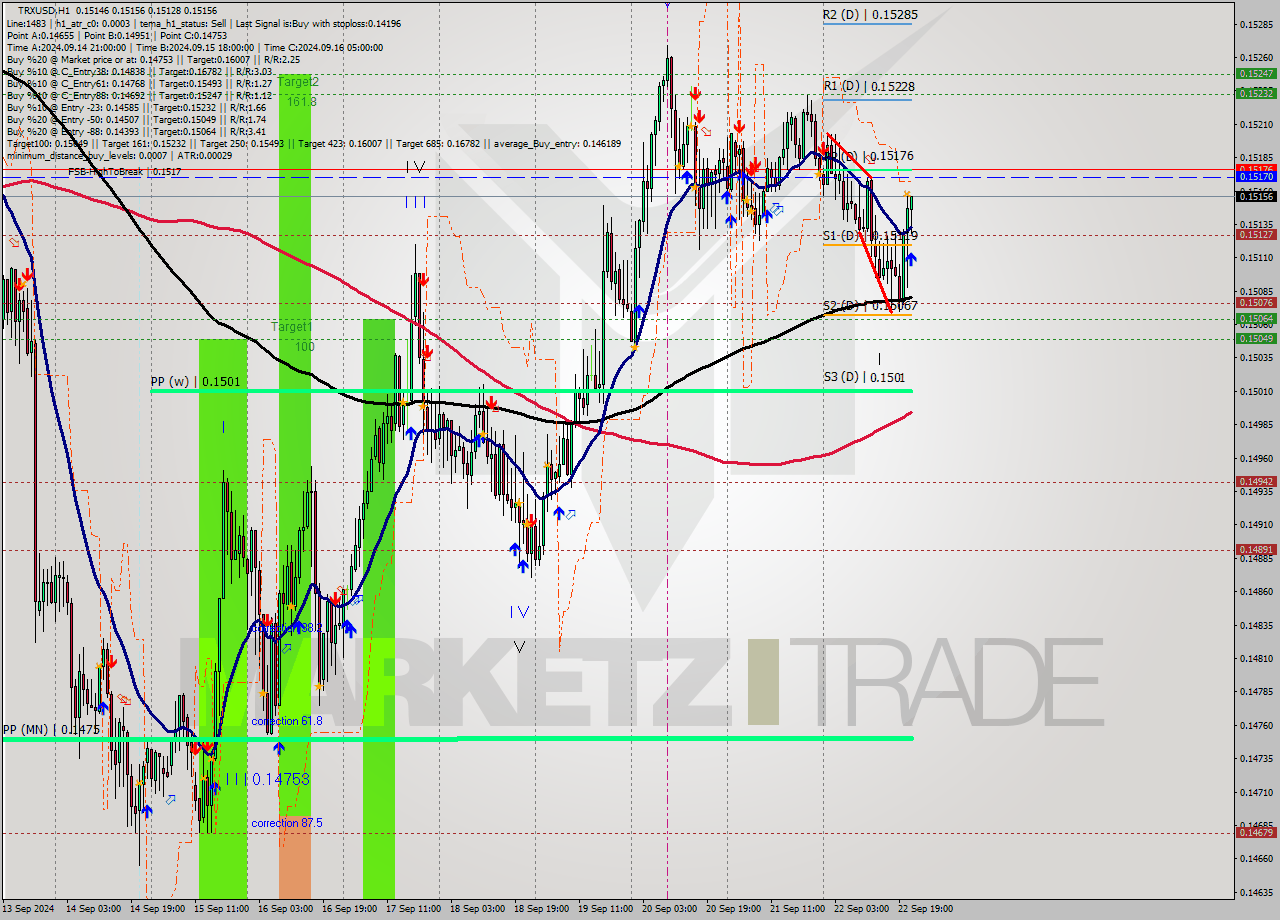This screenshot has width=1280, height=920.
Task: Select the R1 (D) | 0.15228 pivot label
Action: [x=869, y=87]
